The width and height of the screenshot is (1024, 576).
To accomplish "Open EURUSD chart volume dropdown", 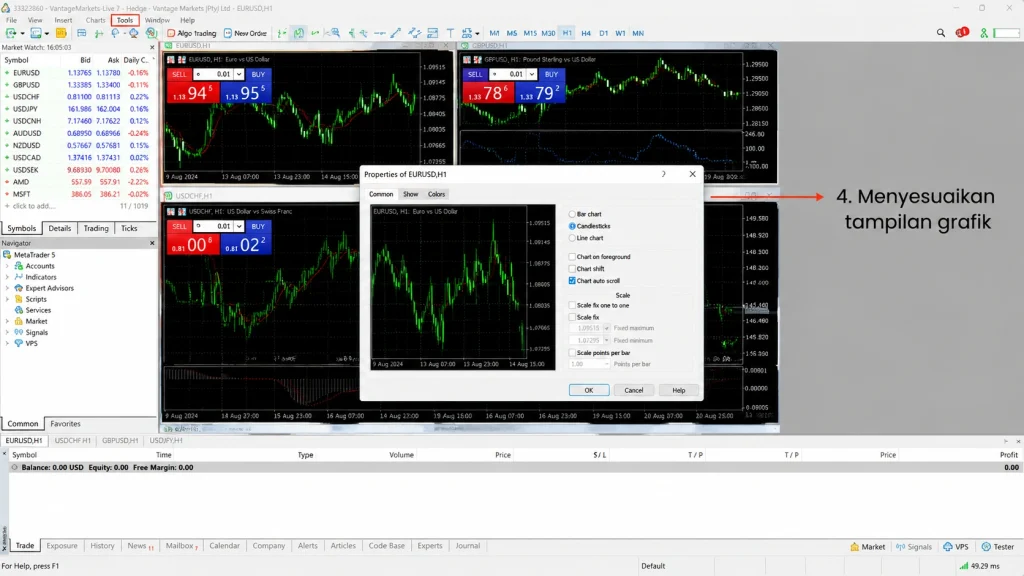I will pyautogui.click(x=239, y=74).
